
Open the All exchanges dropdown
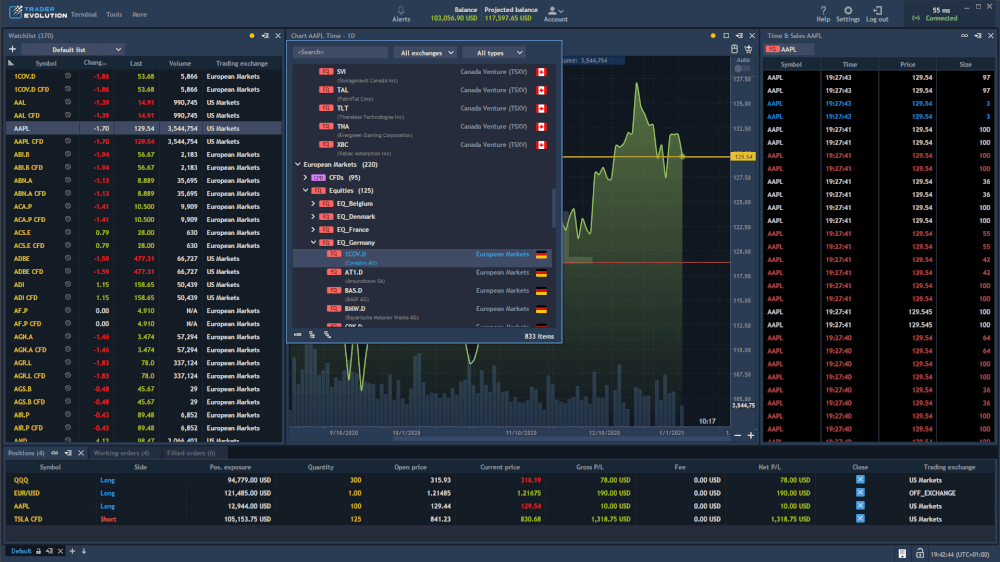coord(425,53)
